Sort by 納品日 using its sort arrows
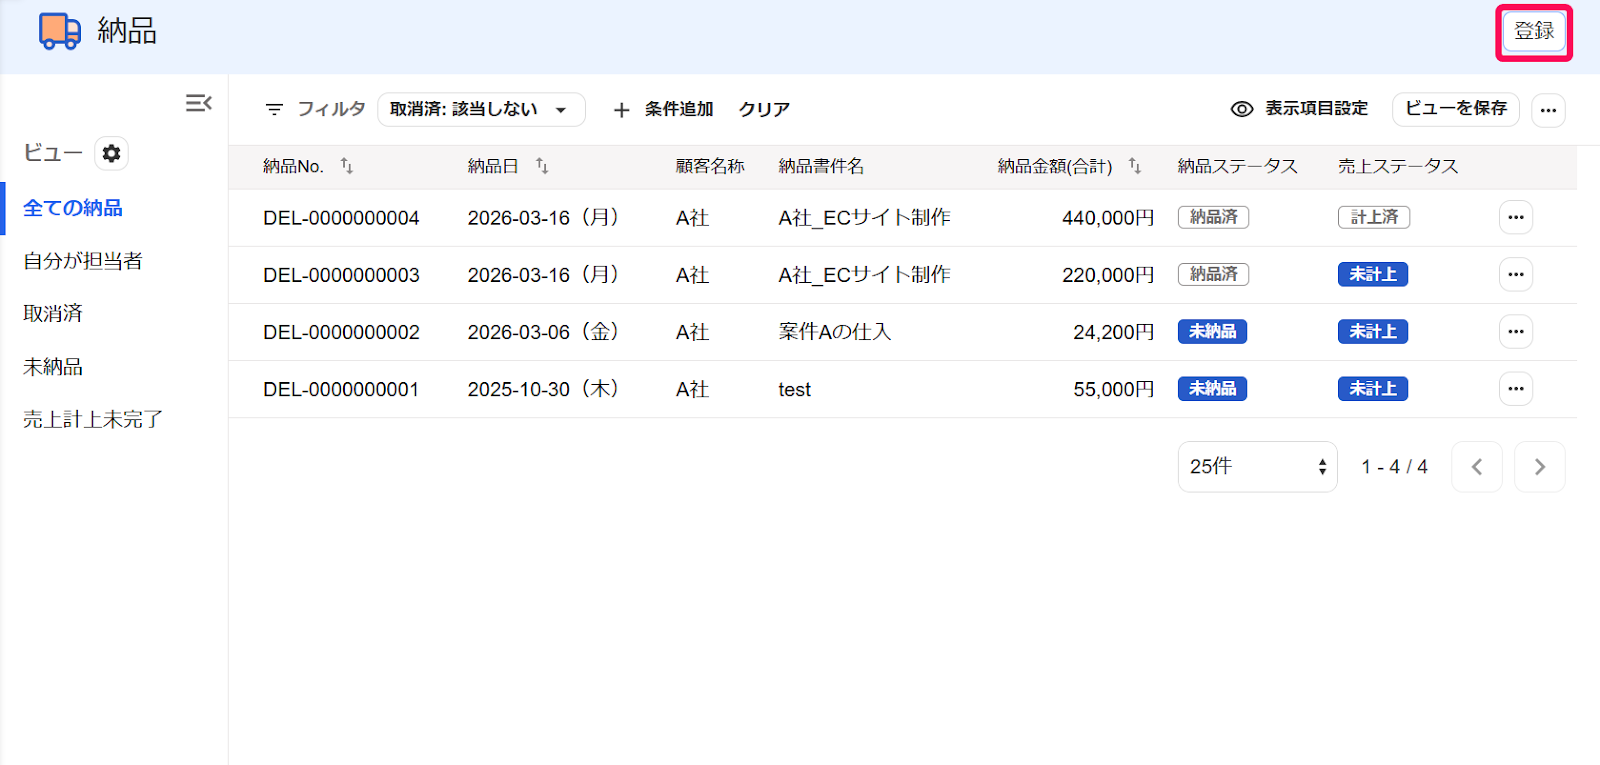This screenshot has height=765, width=1600. coord(542,166)
